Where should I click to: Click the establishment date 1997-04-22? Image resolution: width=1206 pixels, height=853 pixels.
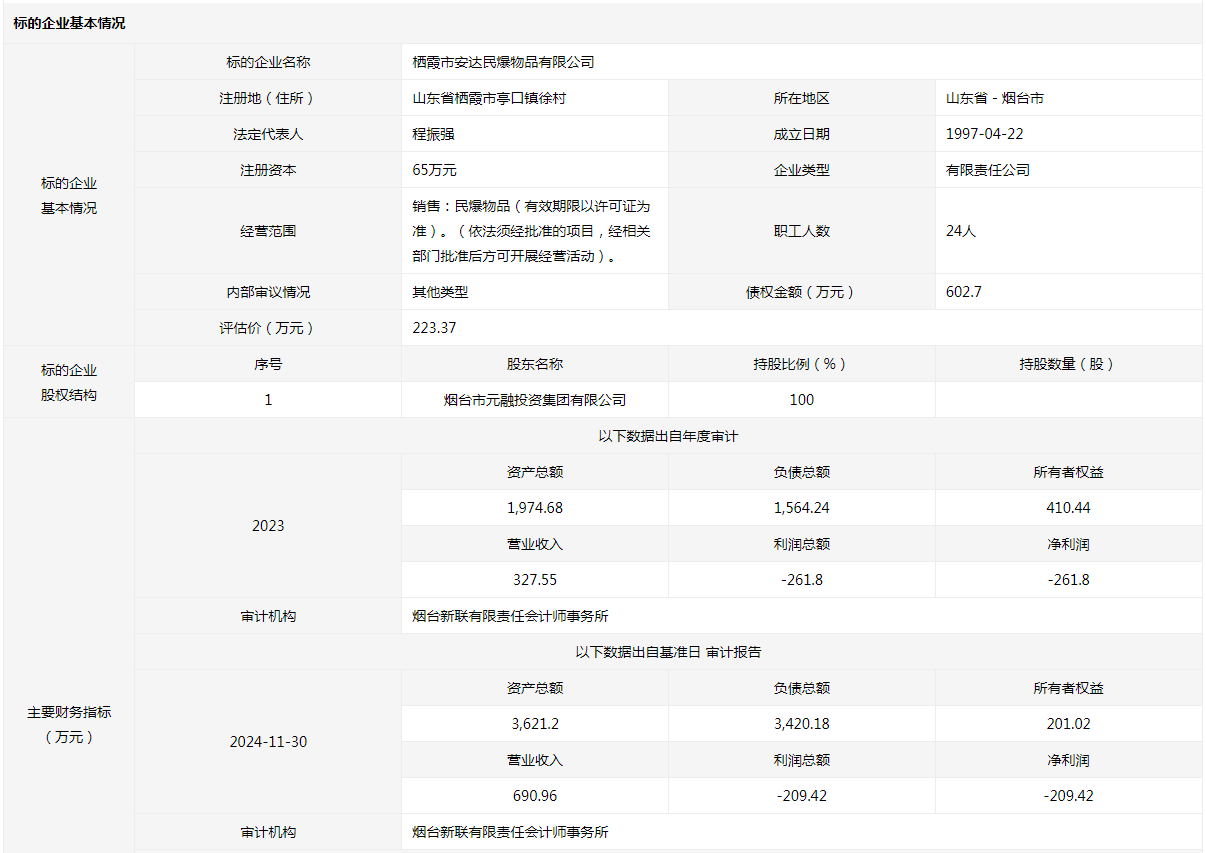coord(984,134)
